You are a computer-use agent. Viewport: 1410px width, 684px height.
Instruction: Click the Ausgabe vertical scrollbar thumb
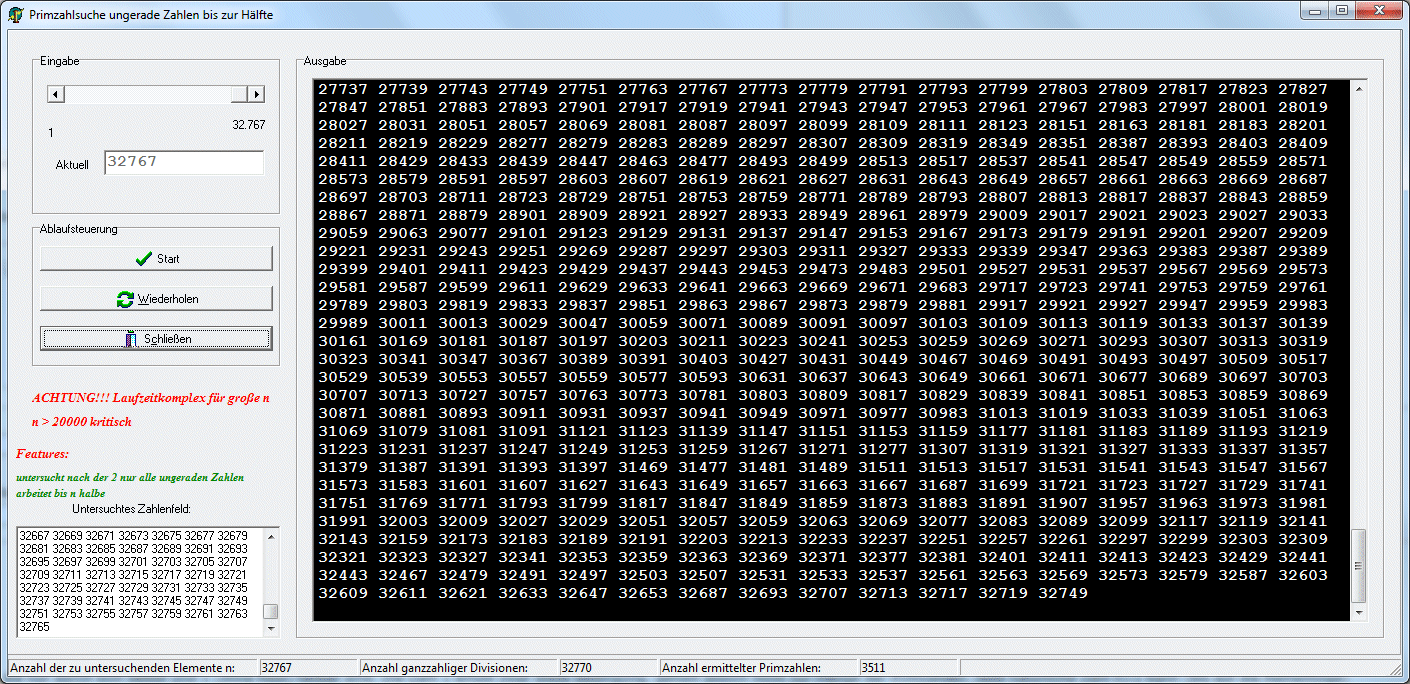1358,565
